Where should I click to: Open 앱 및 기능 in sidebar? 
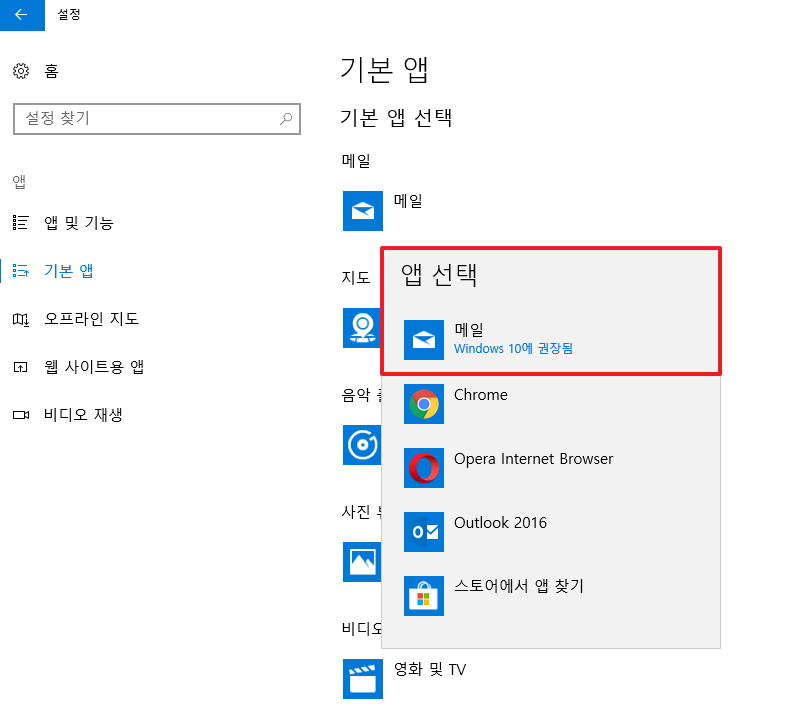coord(79,223)
